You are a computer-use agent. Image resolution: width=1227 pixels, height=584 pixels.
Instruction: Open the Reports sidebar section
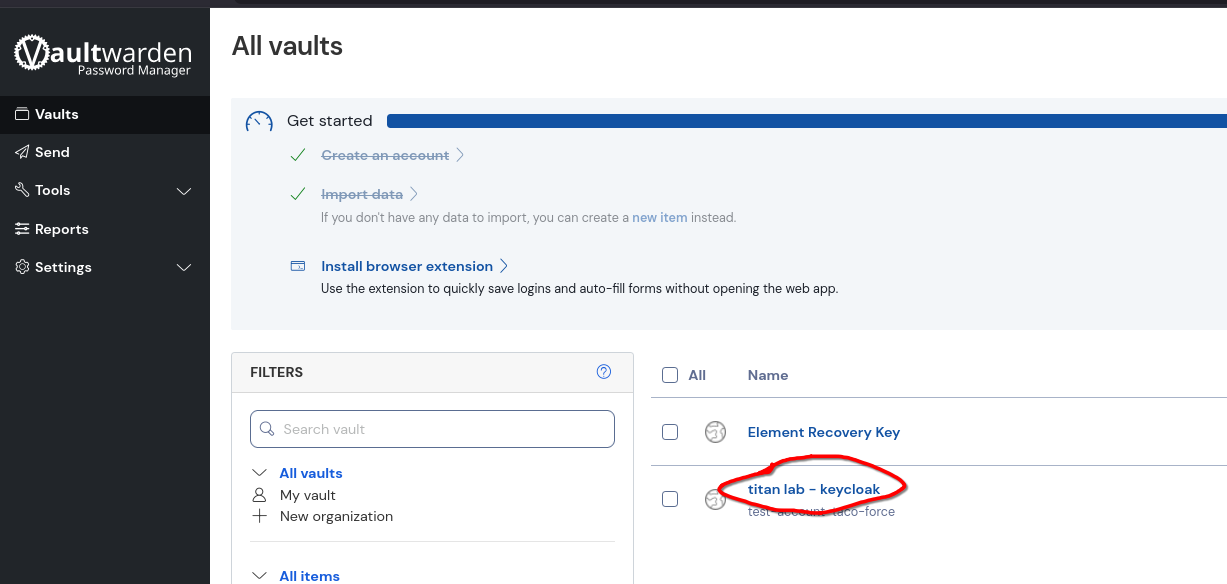(x=61, y=229)
